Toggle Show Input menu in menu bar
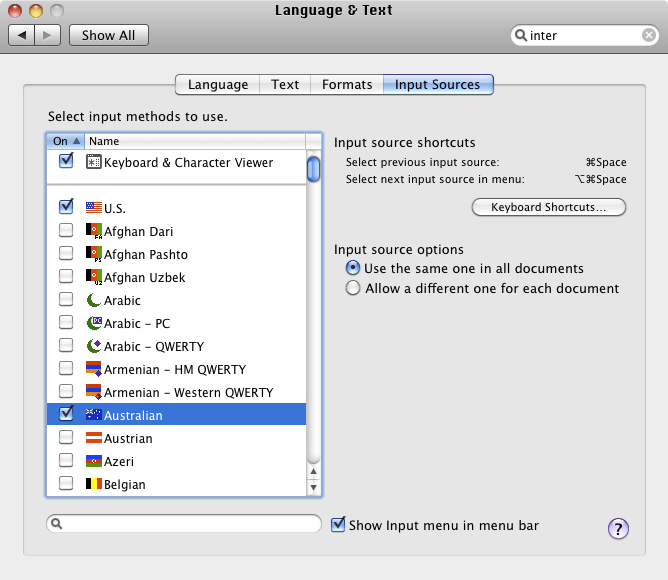668x580 pixels. (339, 525)
